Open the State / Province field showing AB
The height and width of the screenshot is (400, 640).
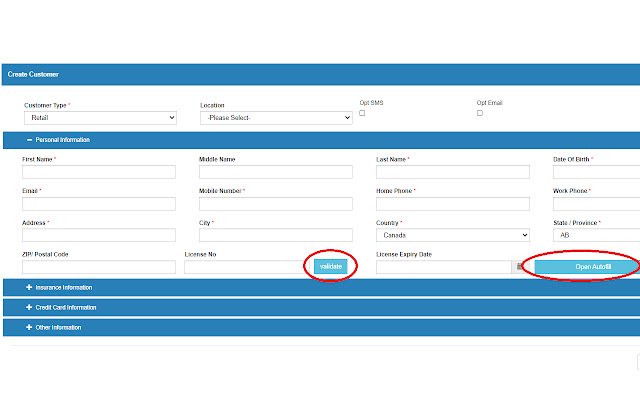click(596, 235)
